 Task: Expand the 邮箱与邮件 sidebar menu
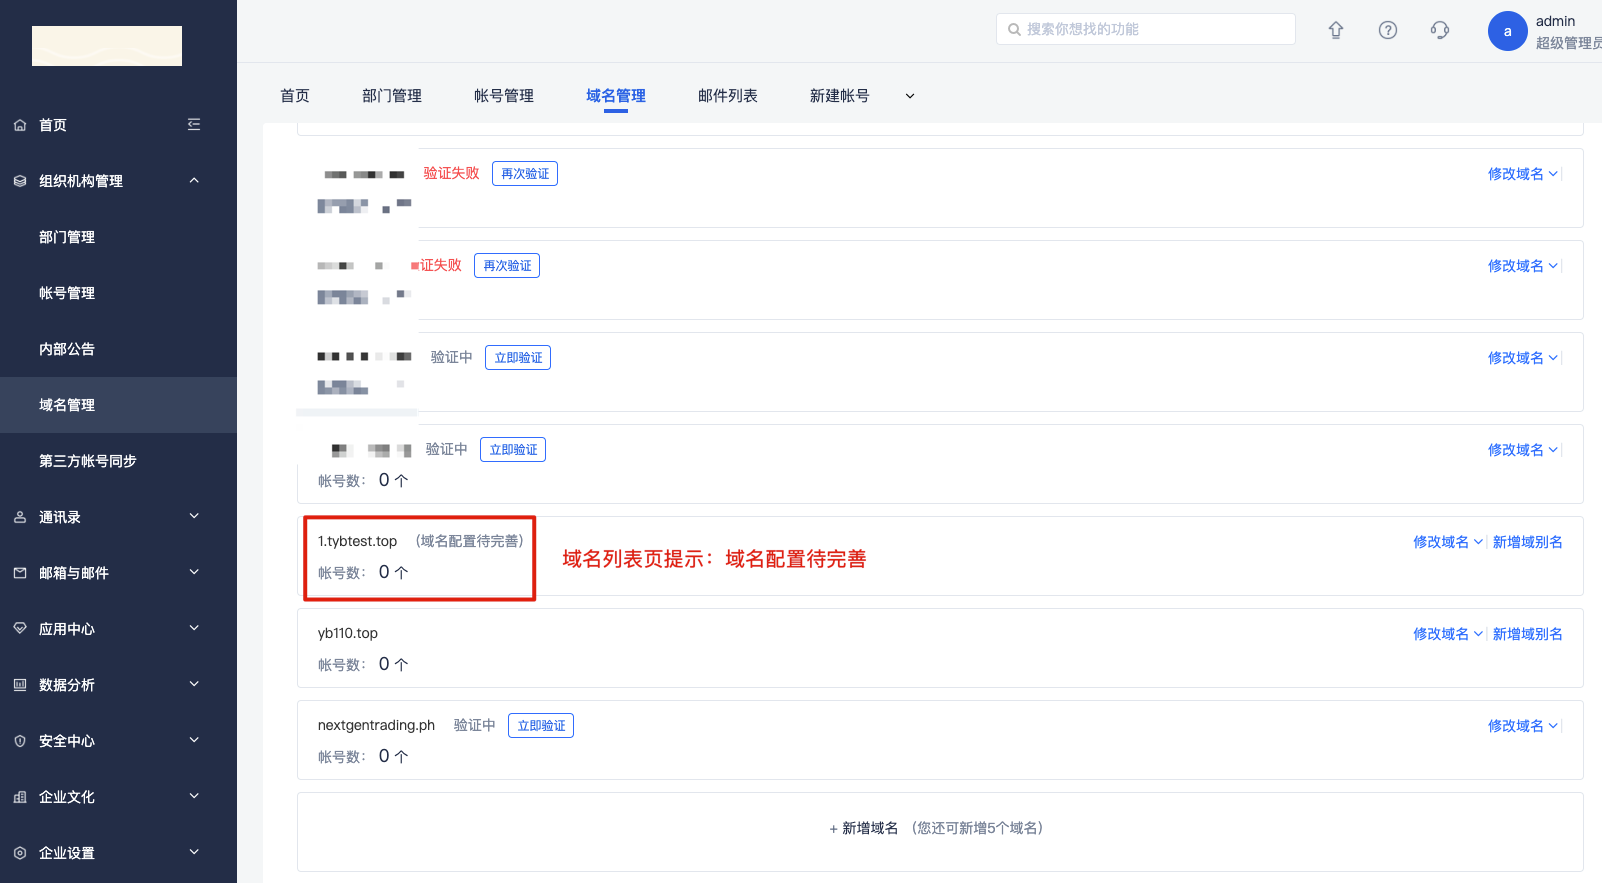coord(194,573)
